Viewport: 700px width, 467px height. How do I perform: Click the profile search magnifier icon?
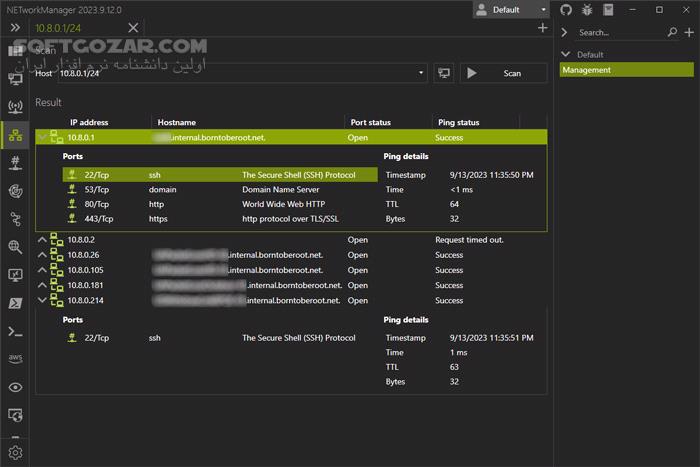[672, 33]
